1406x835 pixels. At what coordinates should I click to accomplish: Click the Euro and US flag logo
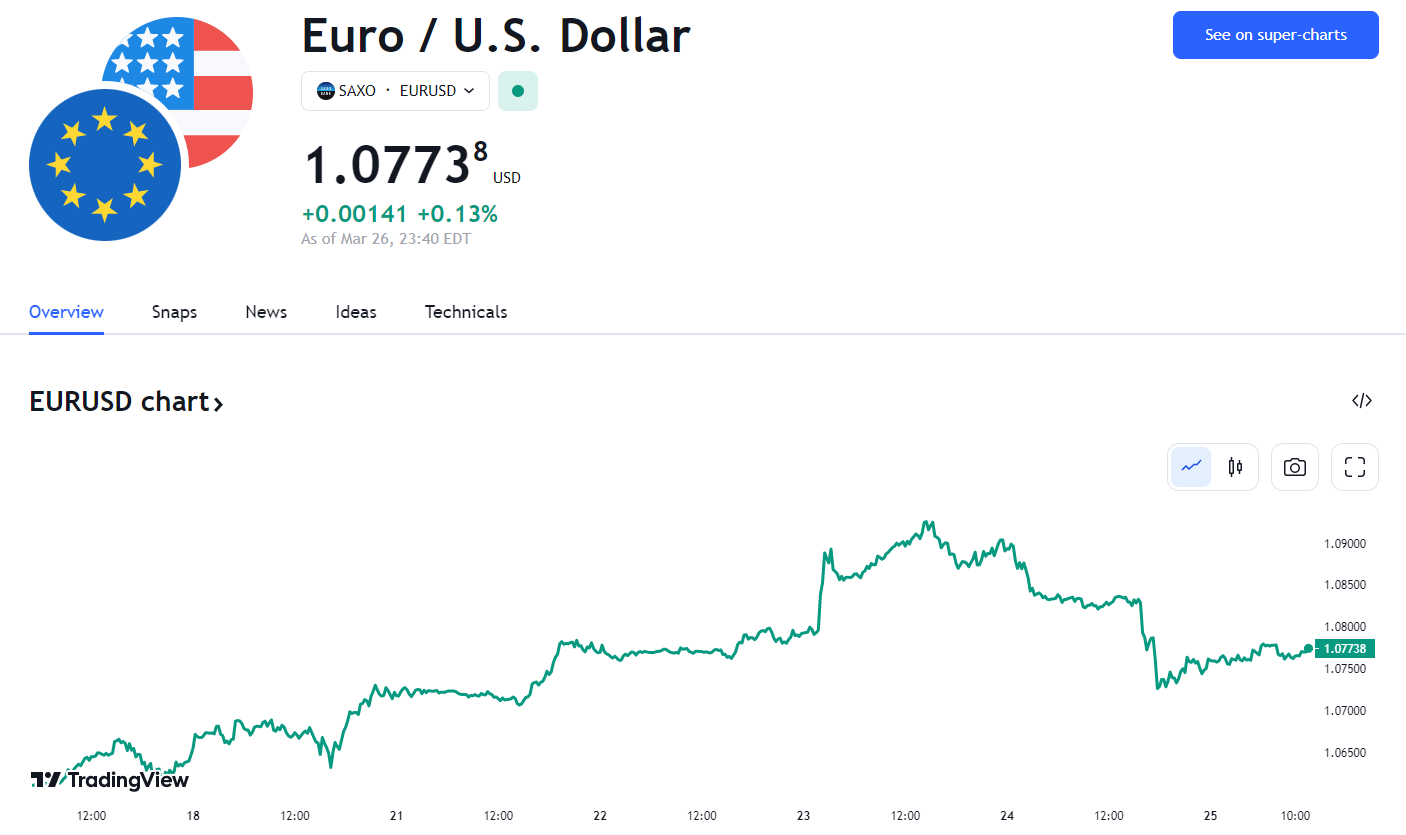pyautogui.click(x=140, y=130)
